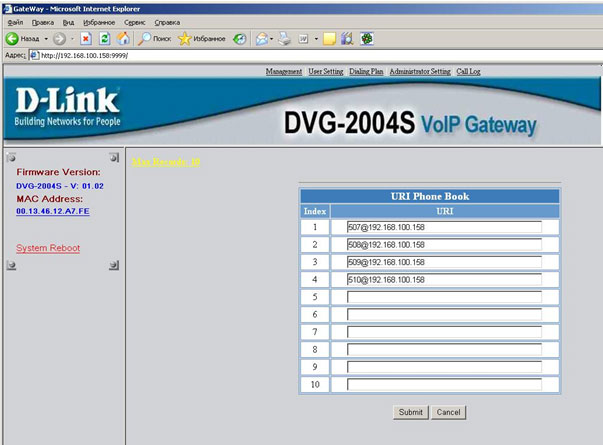
Task: Open the Administrator Setting link
Action: click(x=420, y=72)
